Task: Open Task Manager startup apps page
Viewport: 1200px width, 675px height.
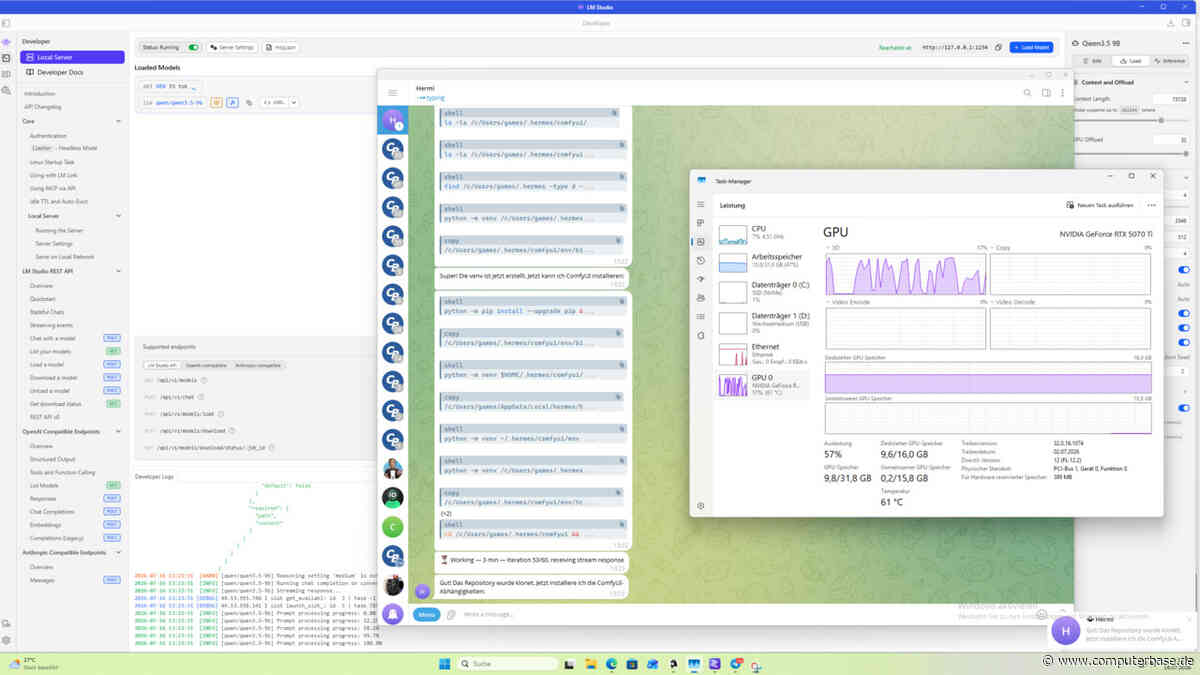Action: pyautogui.click(x=701, y=279)
